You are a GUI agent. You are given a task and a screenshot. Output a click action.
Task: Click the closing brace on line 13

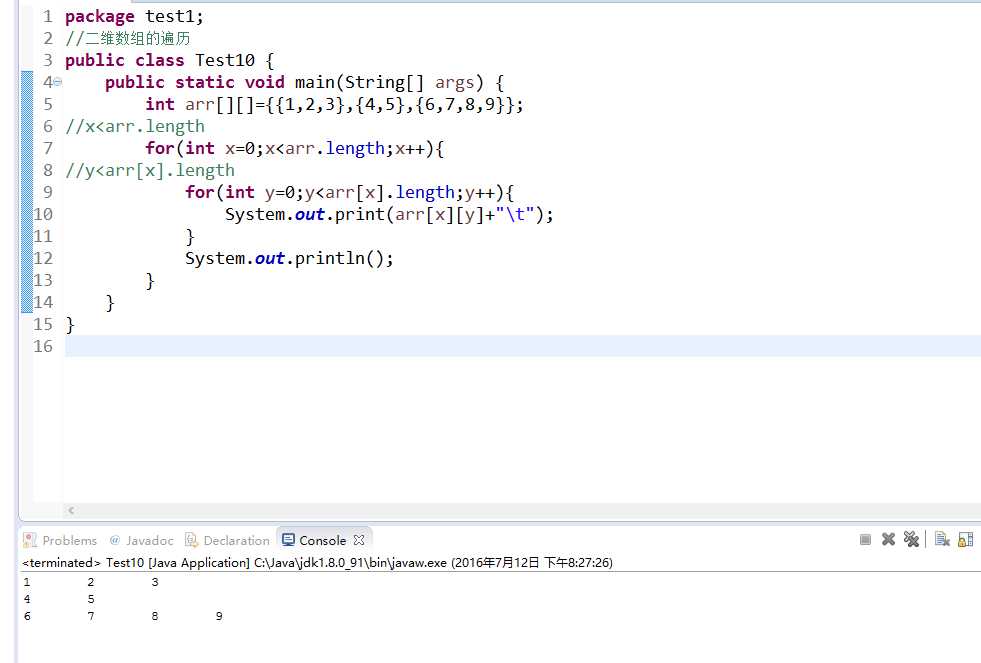150,280
